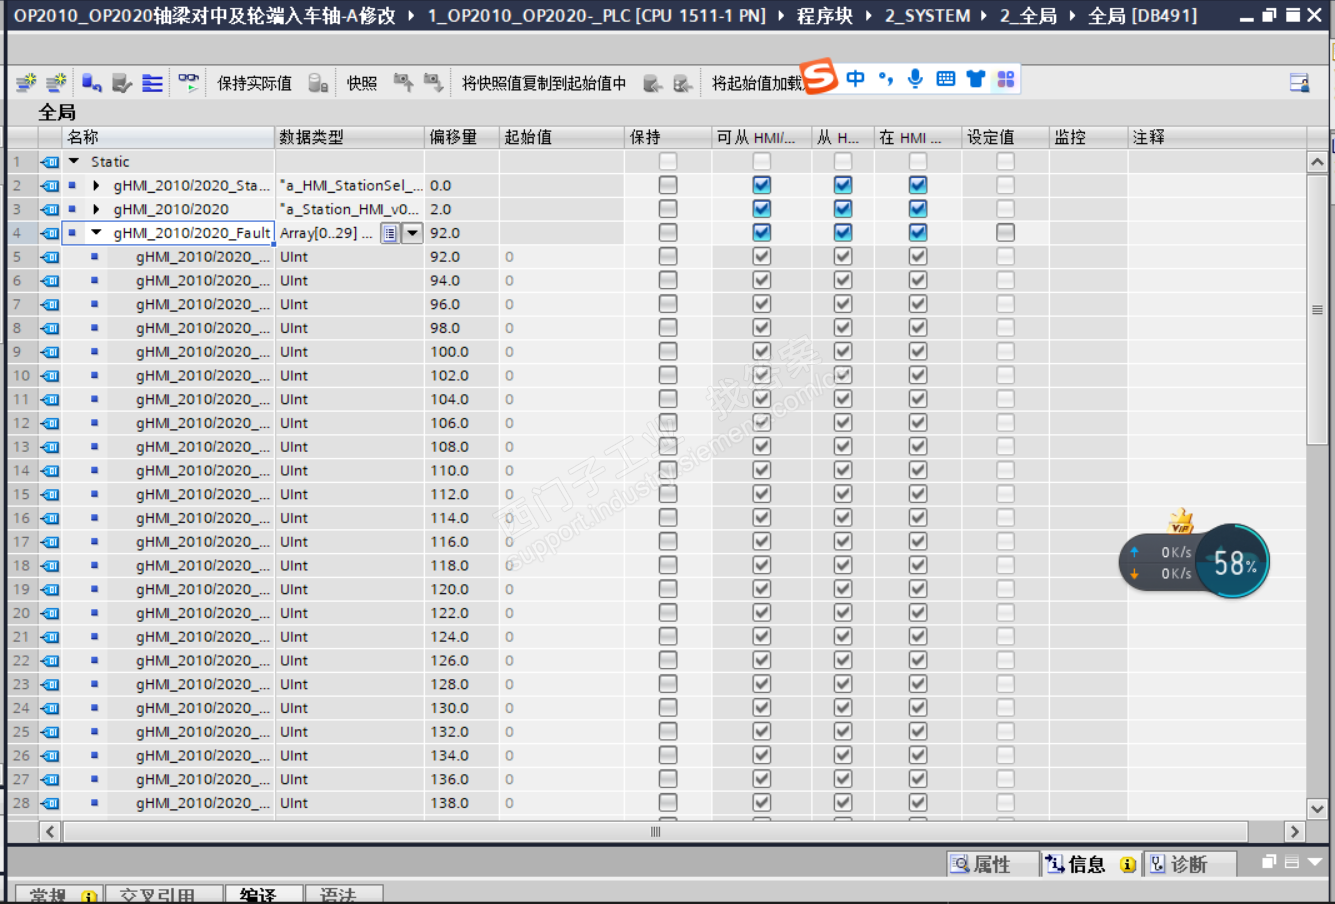Click the 快照 button

click(362, 83)
